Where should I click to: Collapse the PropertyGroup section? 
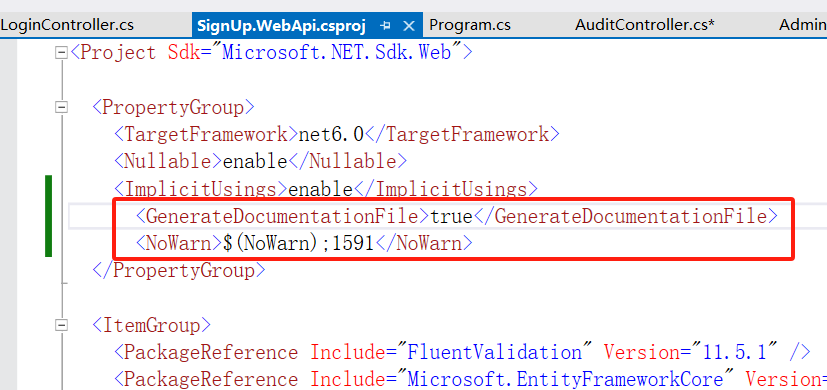(62, 107)
